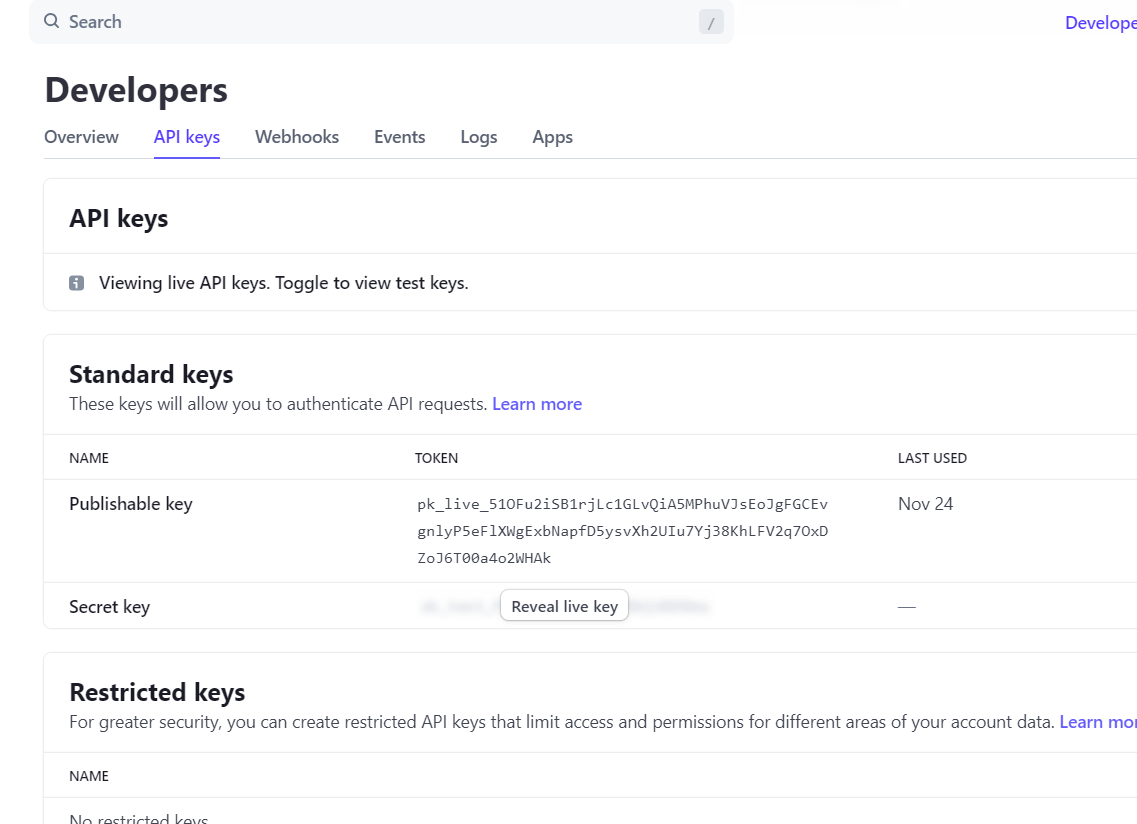Click the publishable key token to copy it
Screen dimensions: 1137x824
click(x=622, y=531)
